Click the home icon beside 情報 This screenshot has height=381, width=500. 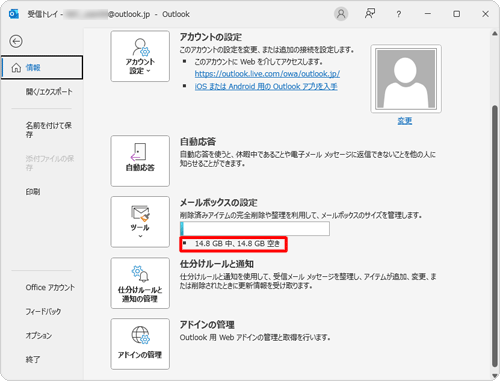[16, 68]
